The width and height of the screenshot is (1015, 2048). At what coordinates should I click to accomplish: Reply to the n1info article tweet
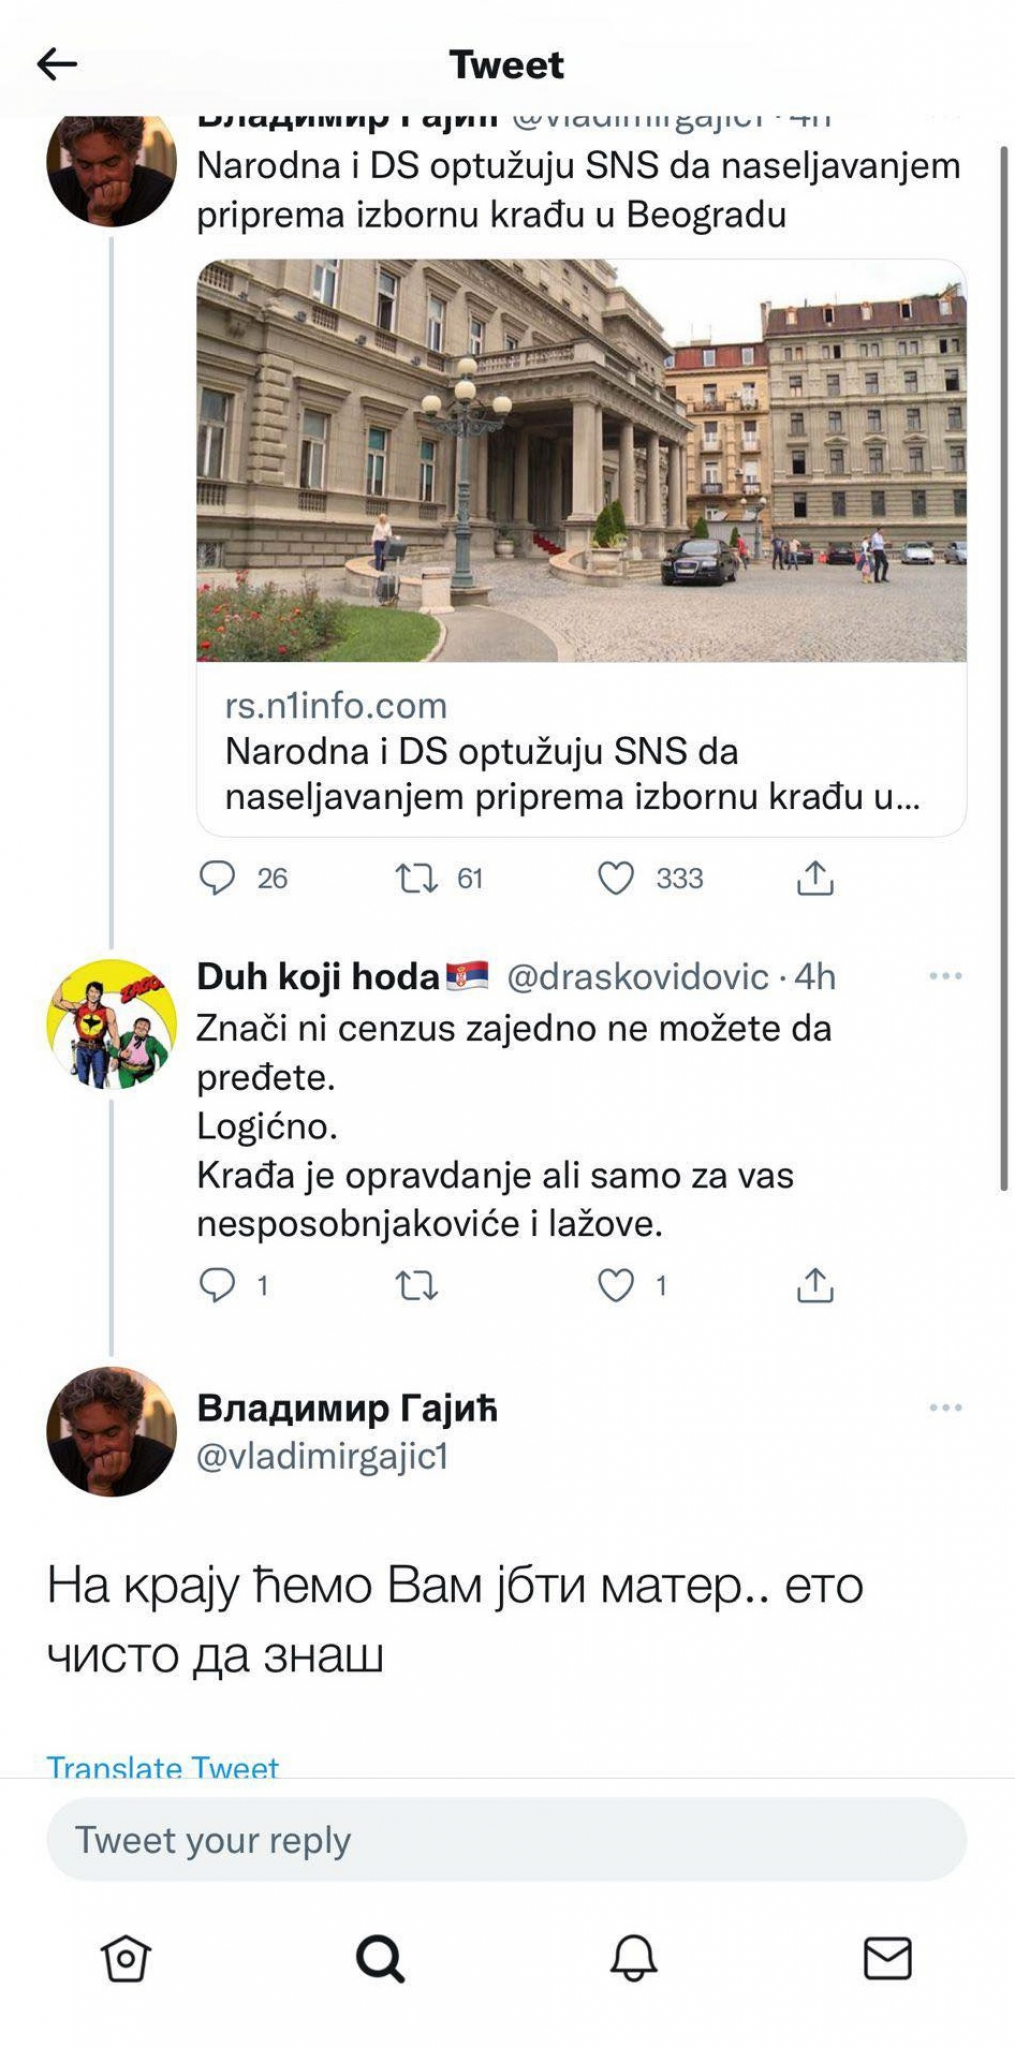[218, 878]
